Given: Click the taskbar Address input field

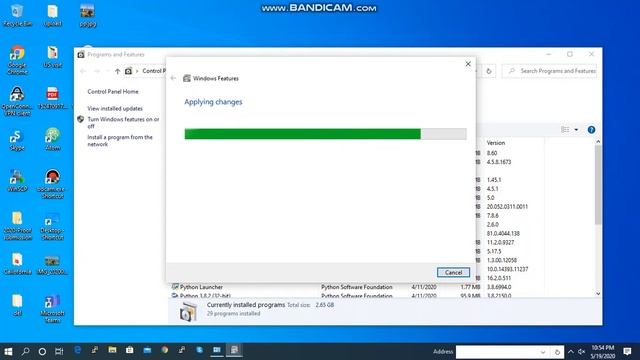Looking at the screenshot, I should 498,351.
